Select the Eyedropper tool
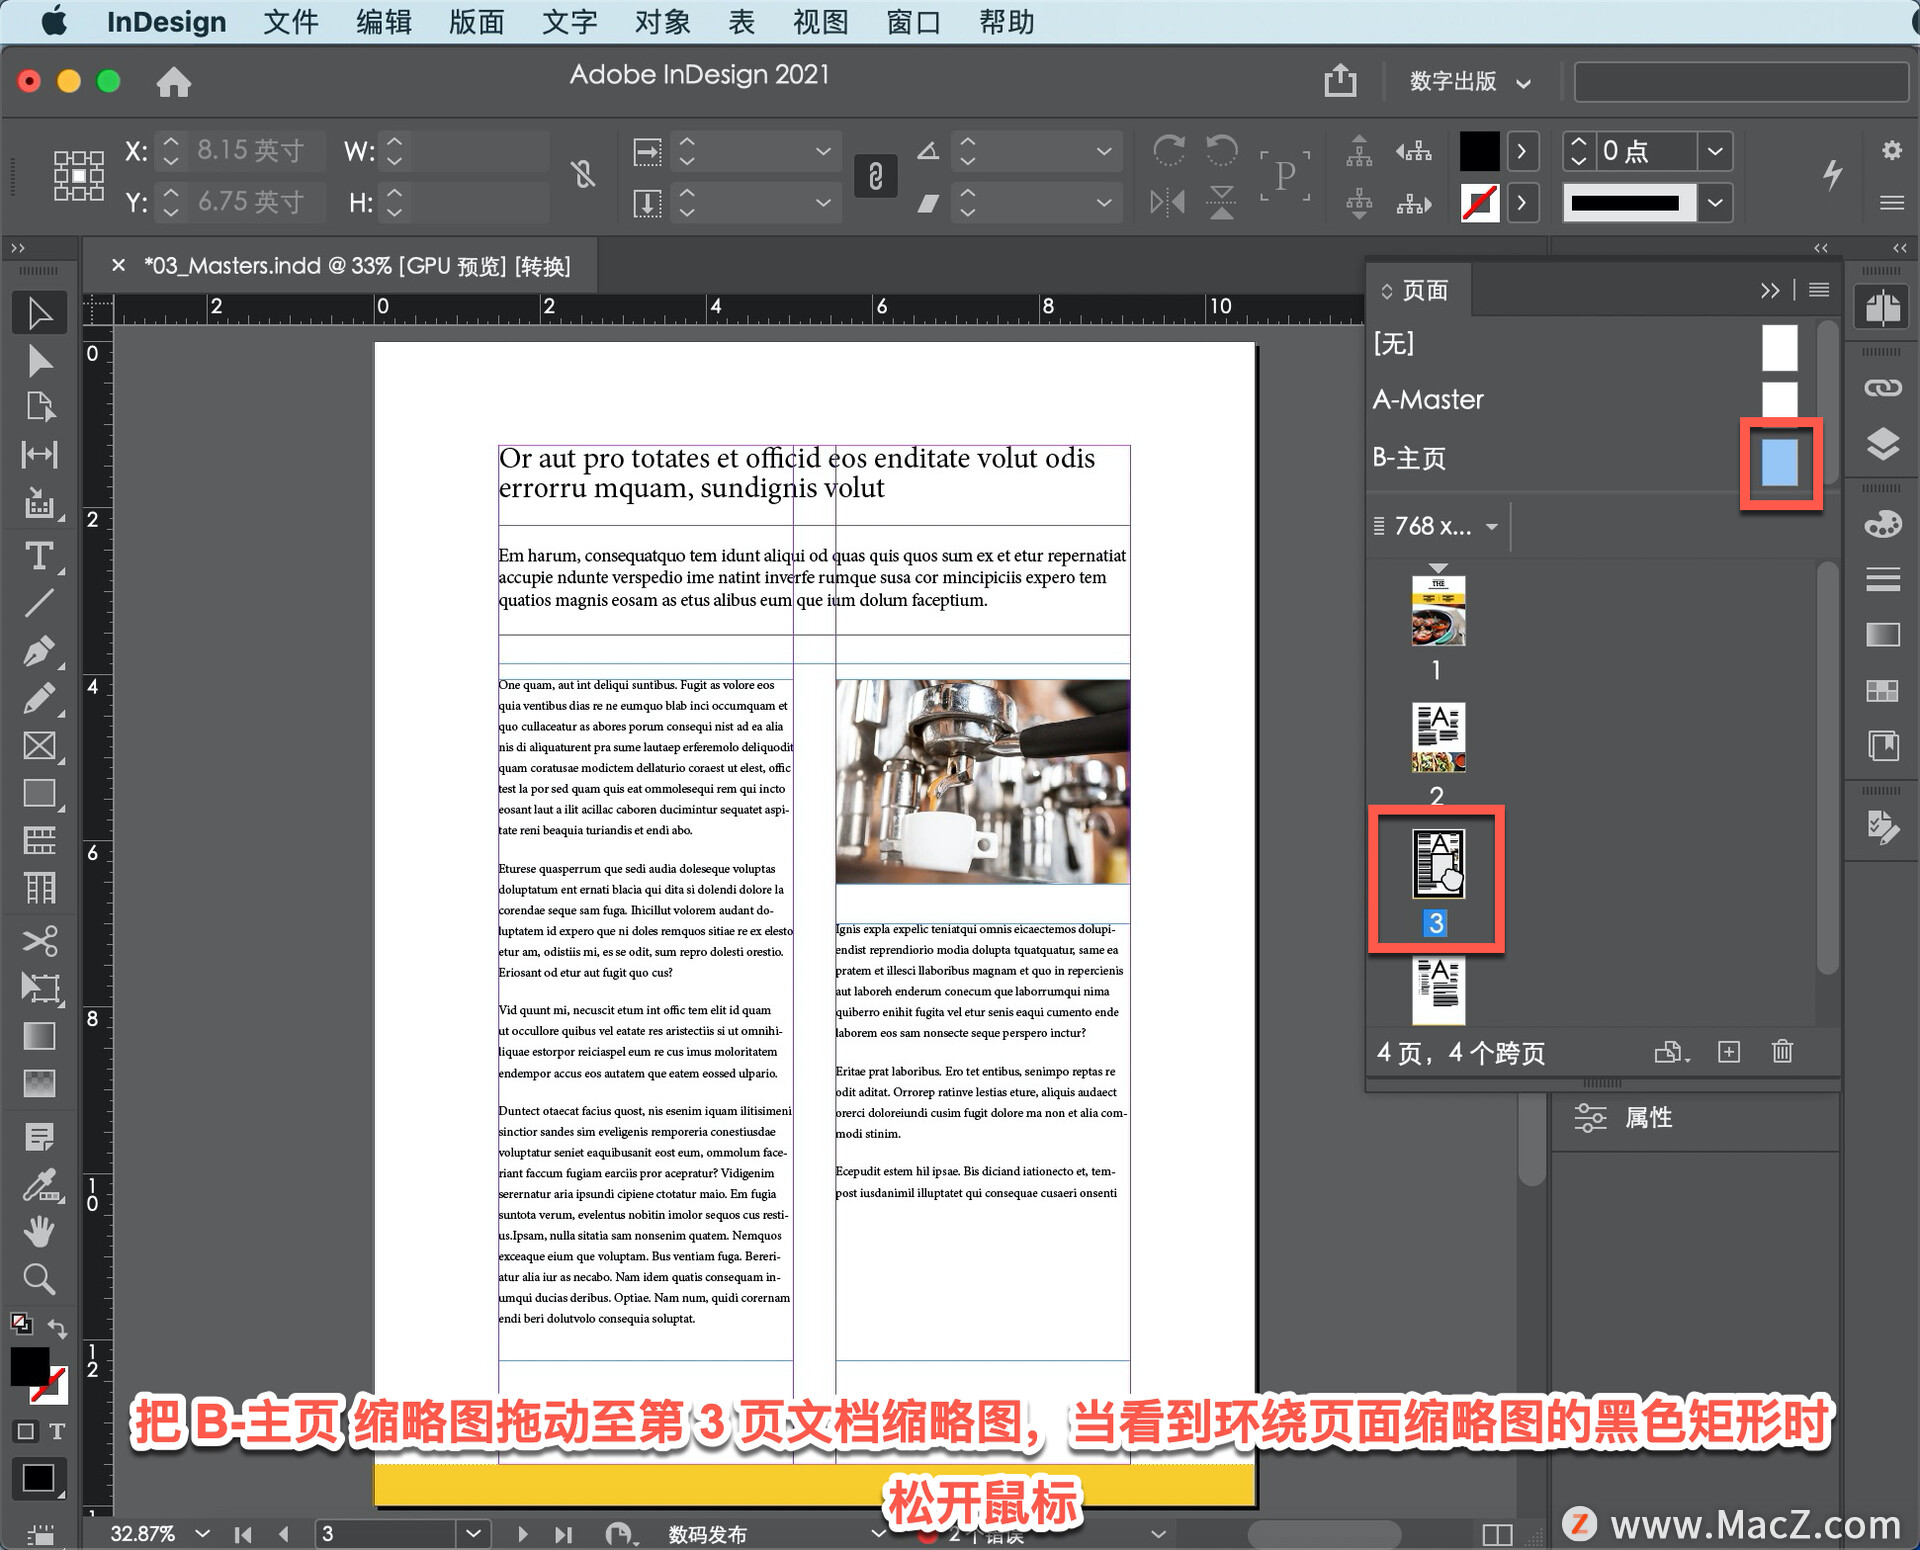 click(x=39, y=1186)
